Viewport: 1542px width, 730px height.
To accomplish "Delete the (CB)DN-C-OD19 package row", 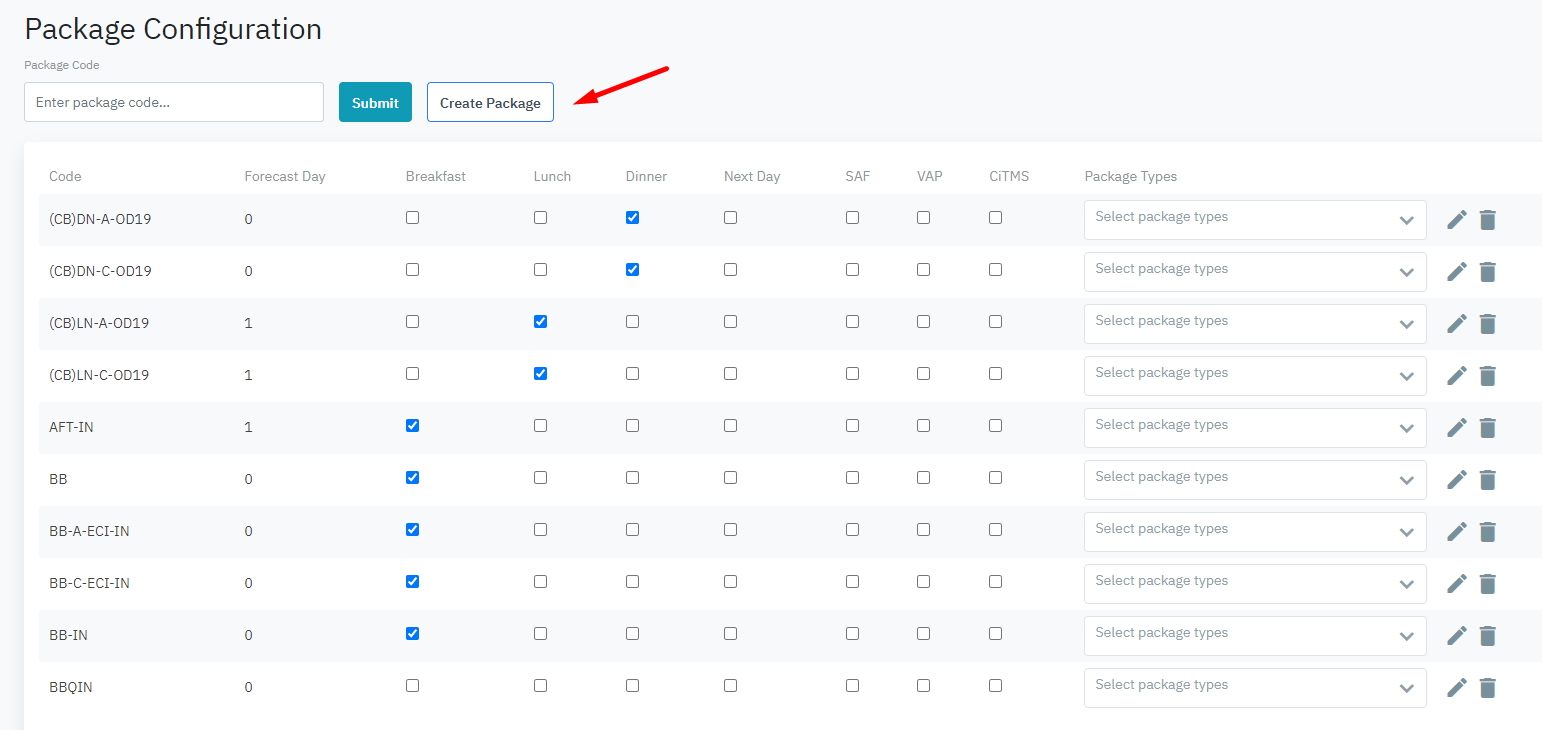I will (1488, 271).
